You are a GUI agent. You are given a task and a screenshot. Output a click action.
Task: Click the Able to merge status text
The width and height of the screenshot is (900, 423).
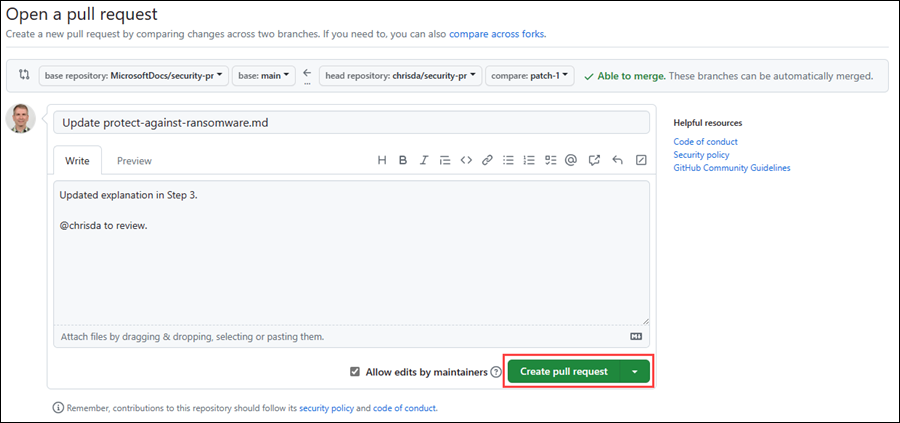(631, 75)
